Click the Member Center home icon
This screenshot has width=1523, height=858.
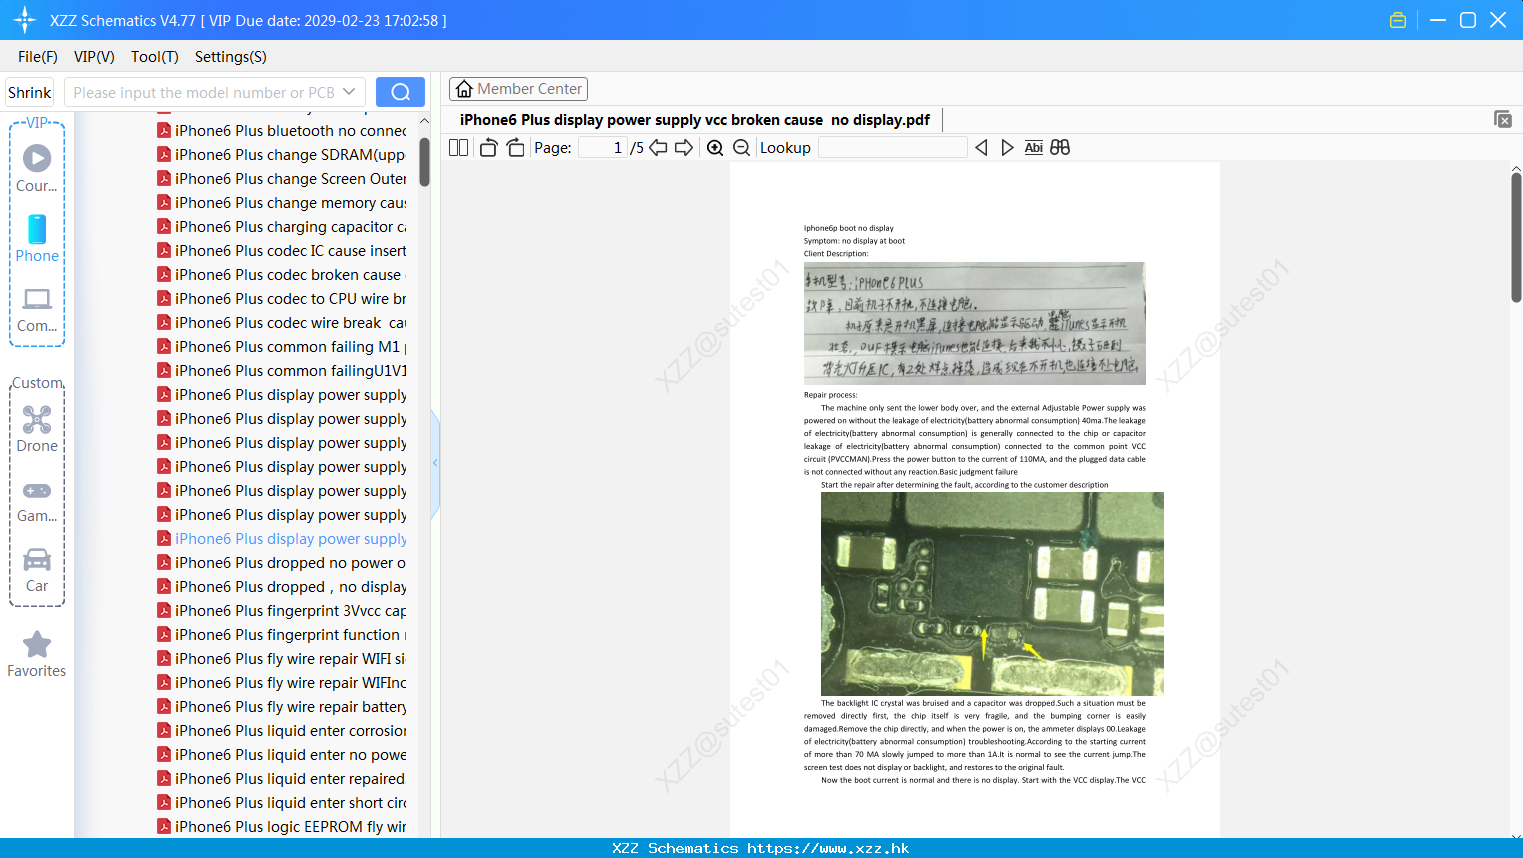coord(464,89)
